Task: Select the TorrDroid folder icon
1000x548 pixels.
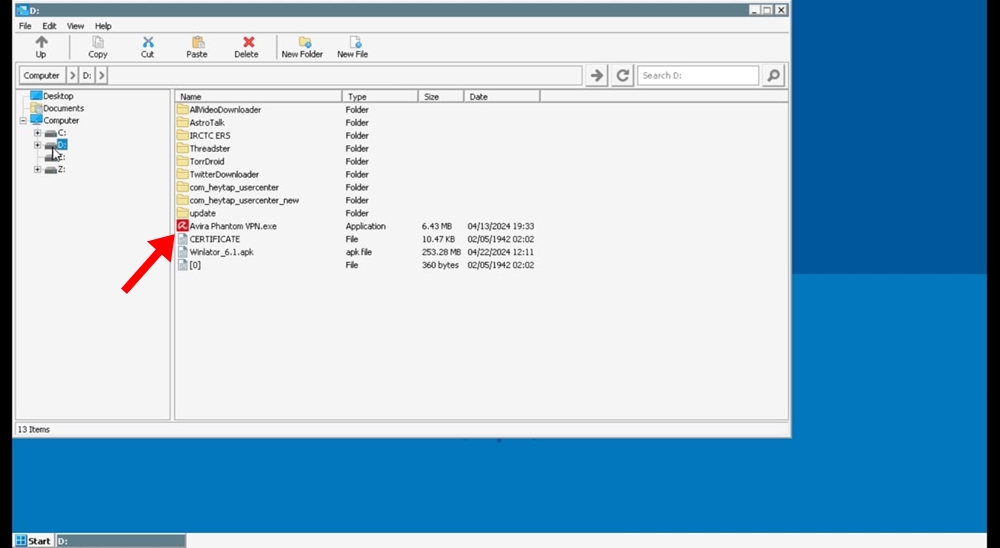Action: [x=182, y=161]
